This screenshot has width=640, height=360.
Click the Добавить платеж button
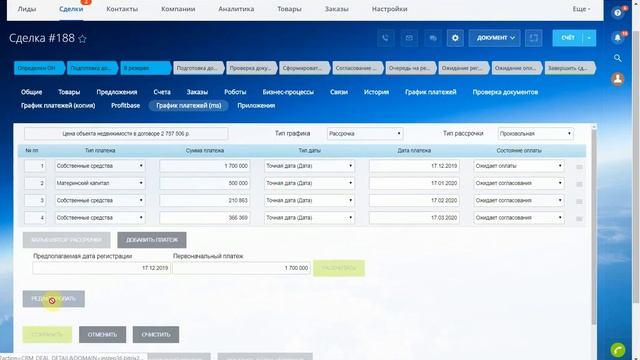(x=152, y=240)
